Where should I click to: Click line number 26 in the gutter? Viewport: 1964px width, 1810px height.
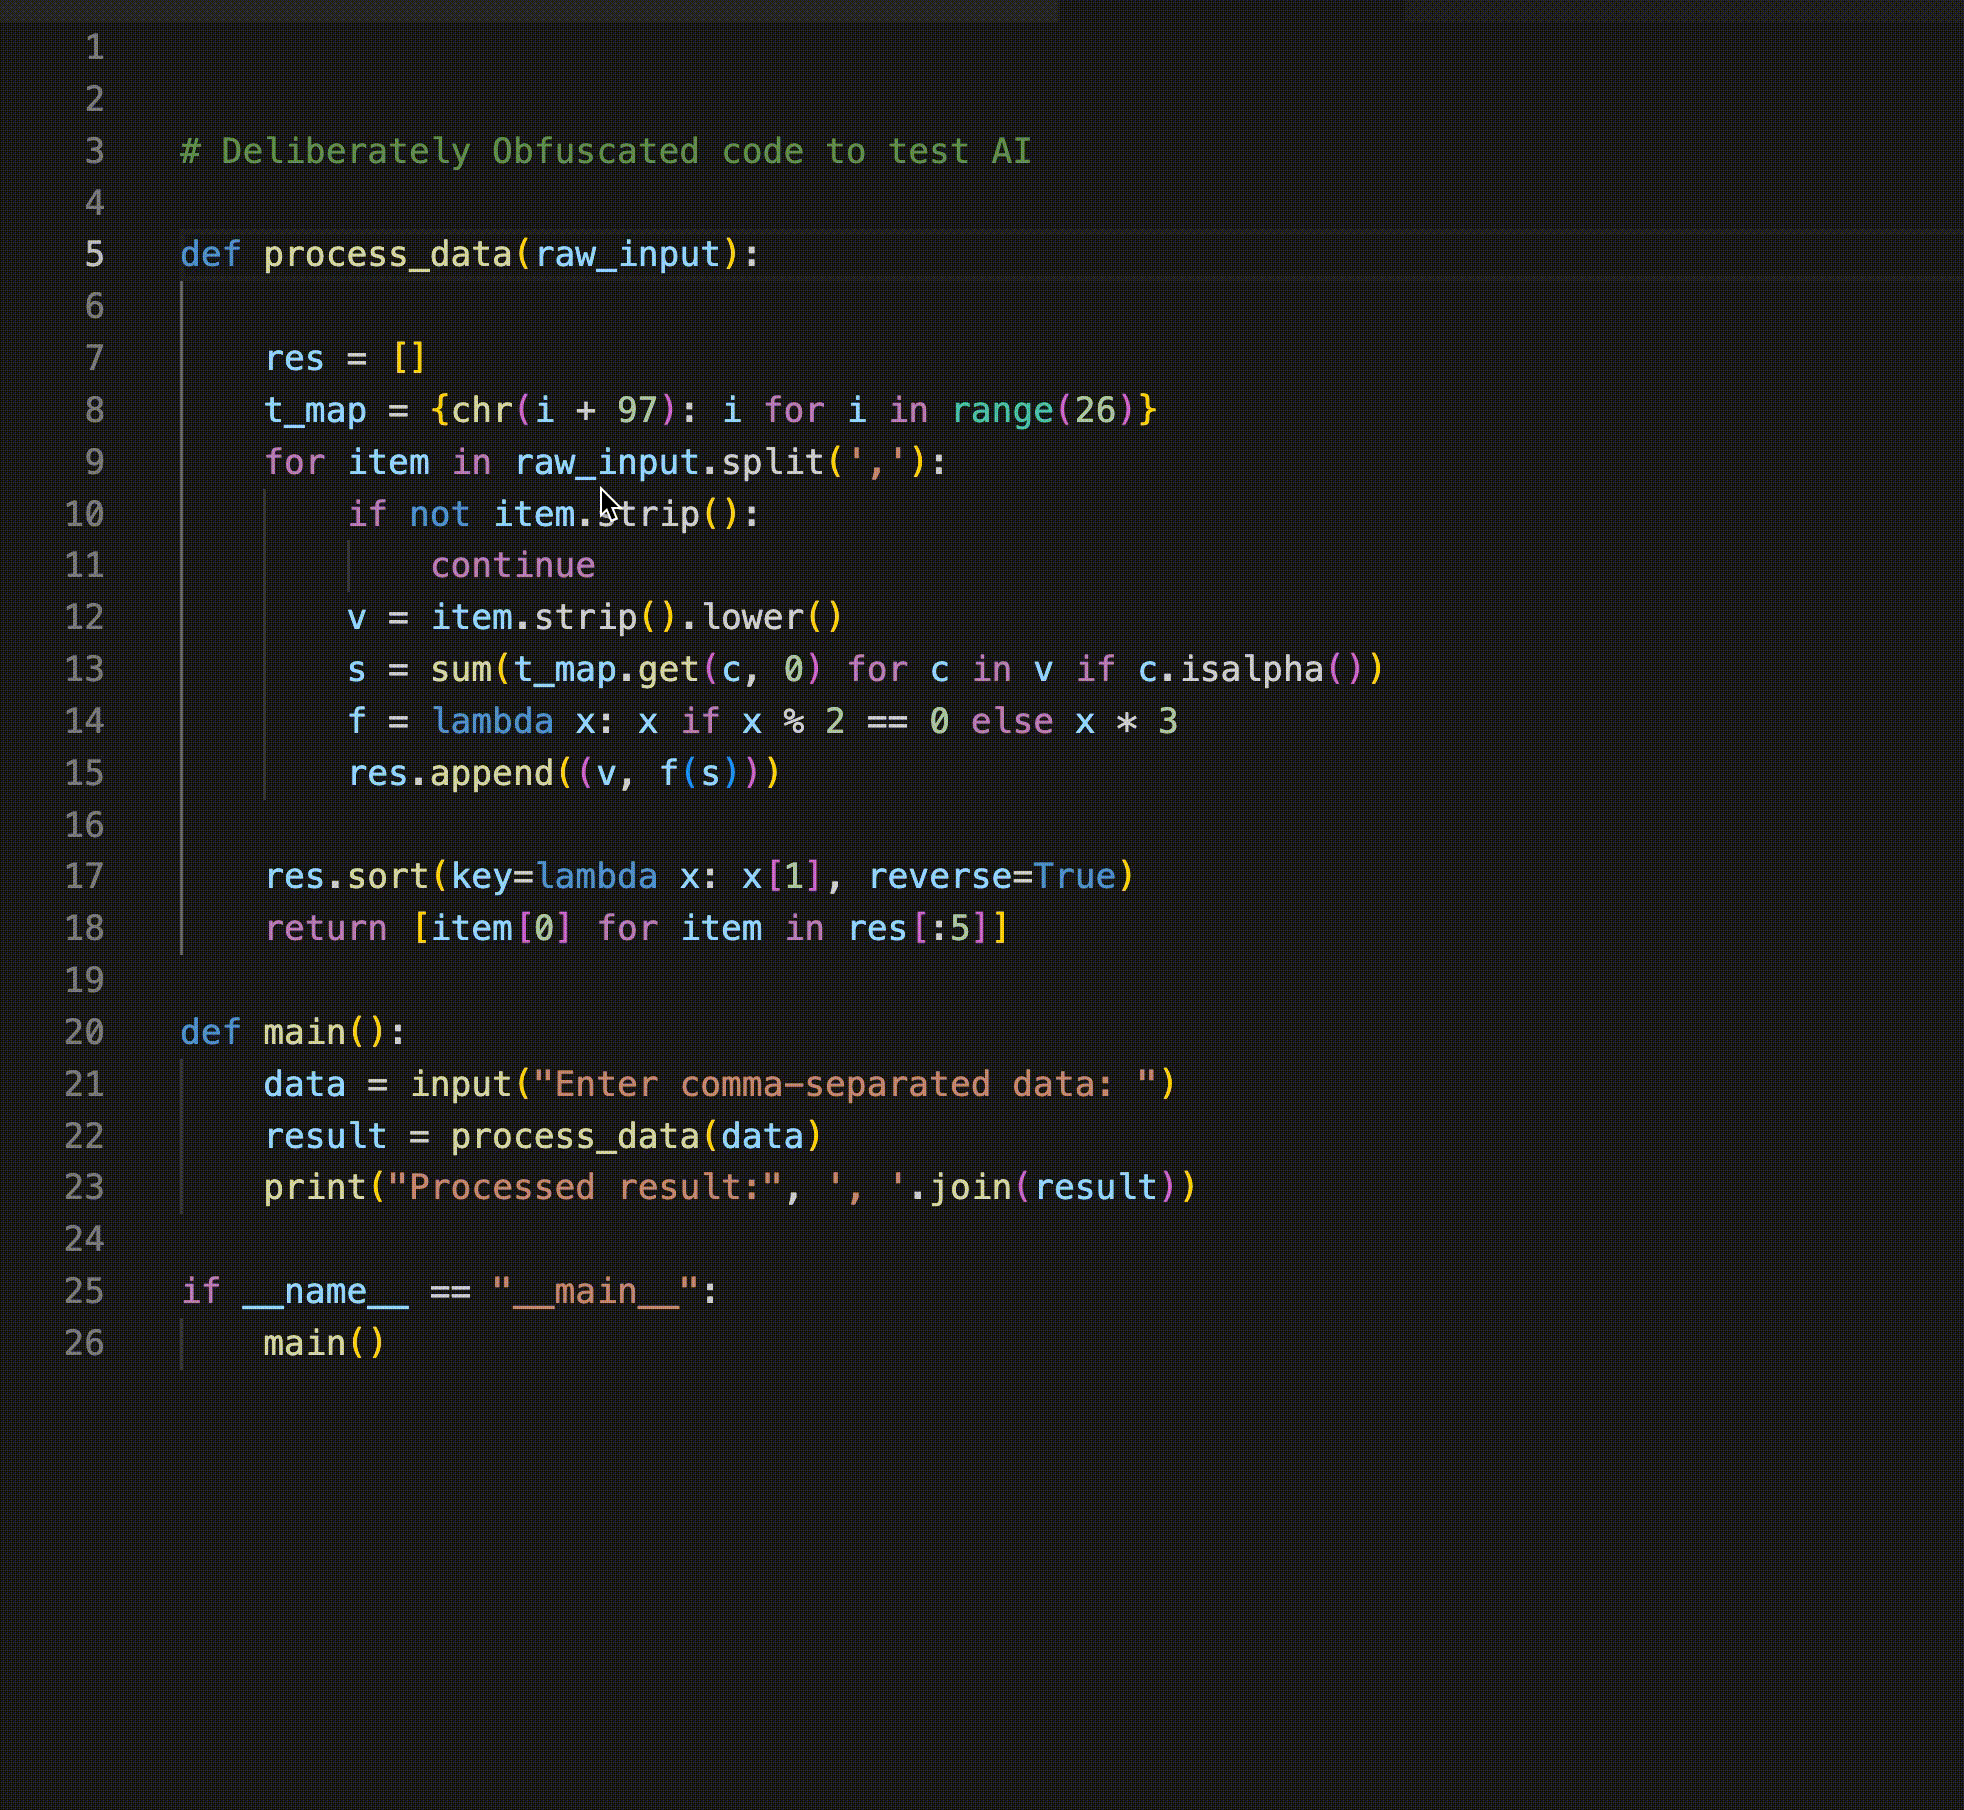point(84,1342)
